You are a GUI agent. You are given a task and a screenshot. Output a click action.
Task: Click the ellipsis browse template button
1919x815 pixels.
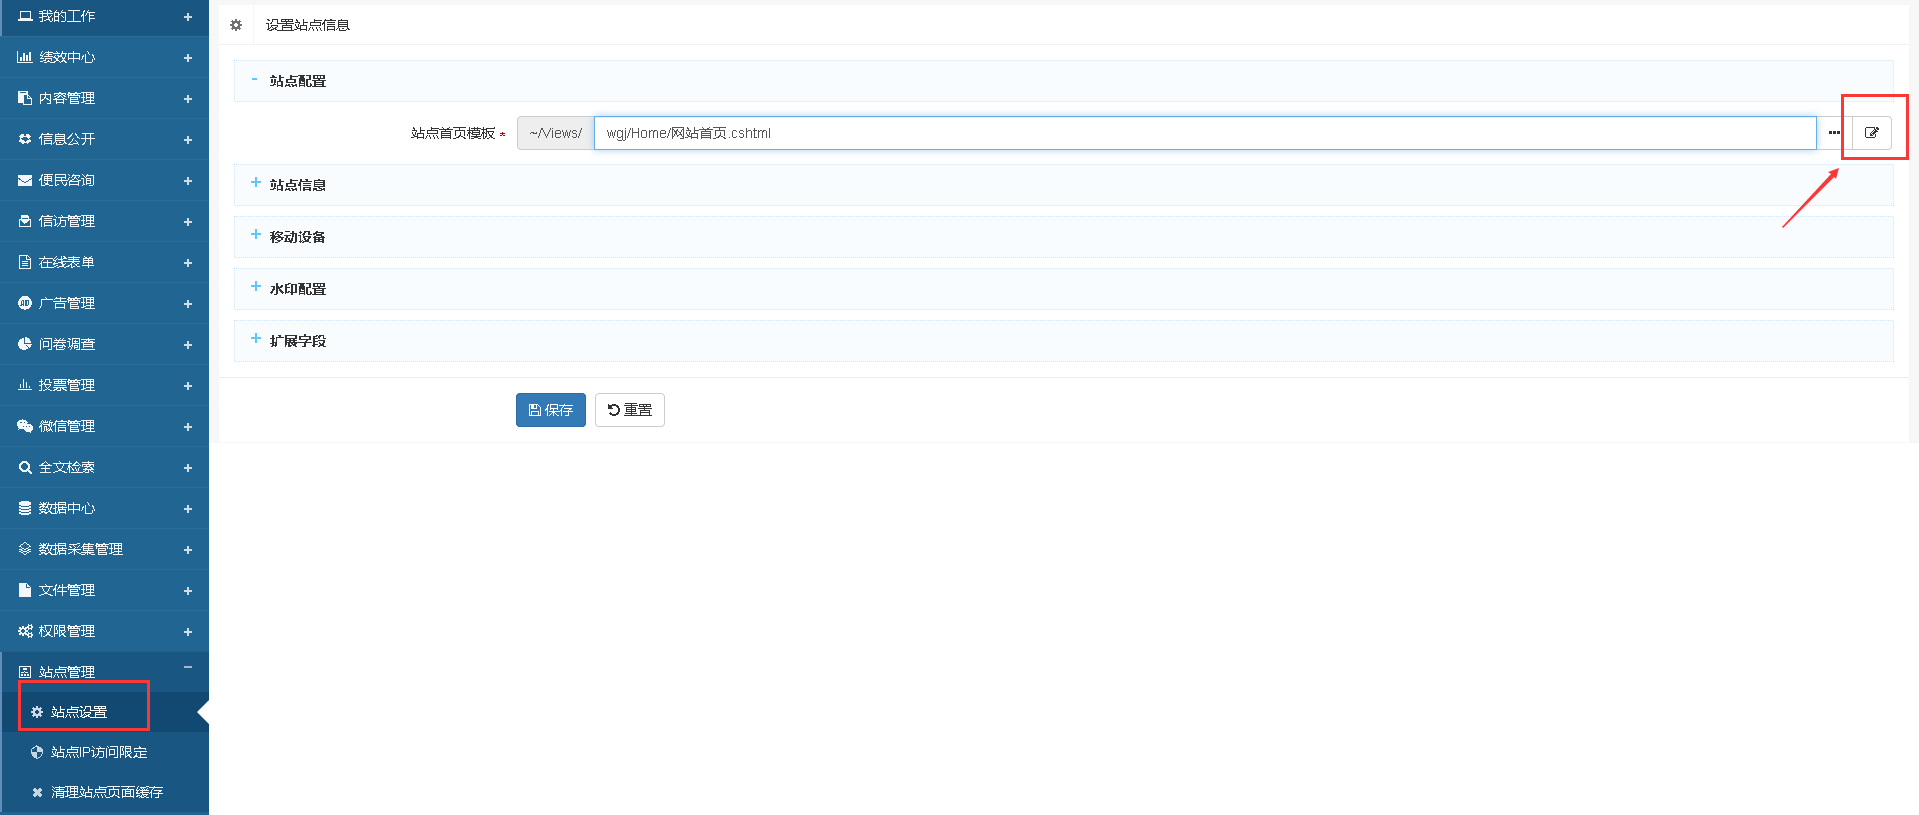(x=1834, y=133)
